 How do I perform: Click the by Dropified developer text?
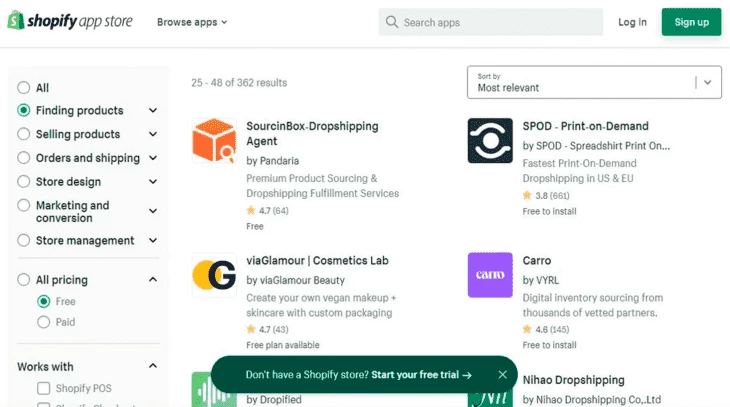click(x=274, y=400)
